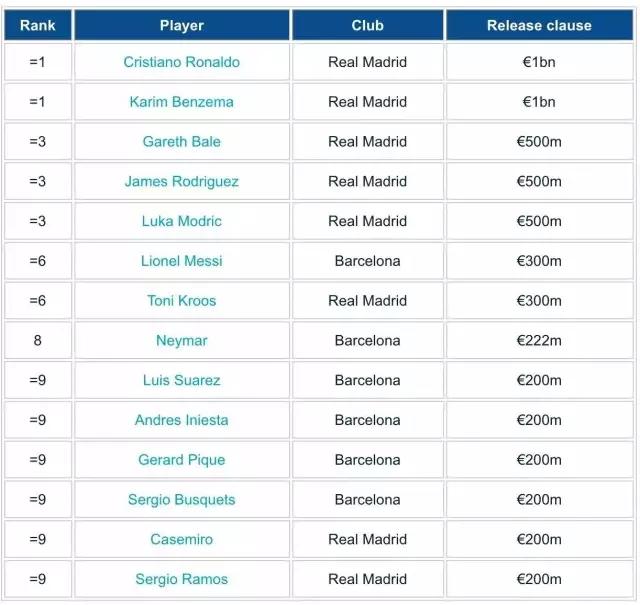Open the Cristiano Ronaldo player link
This screenshot has width=640, height=605.
[181, 62]
